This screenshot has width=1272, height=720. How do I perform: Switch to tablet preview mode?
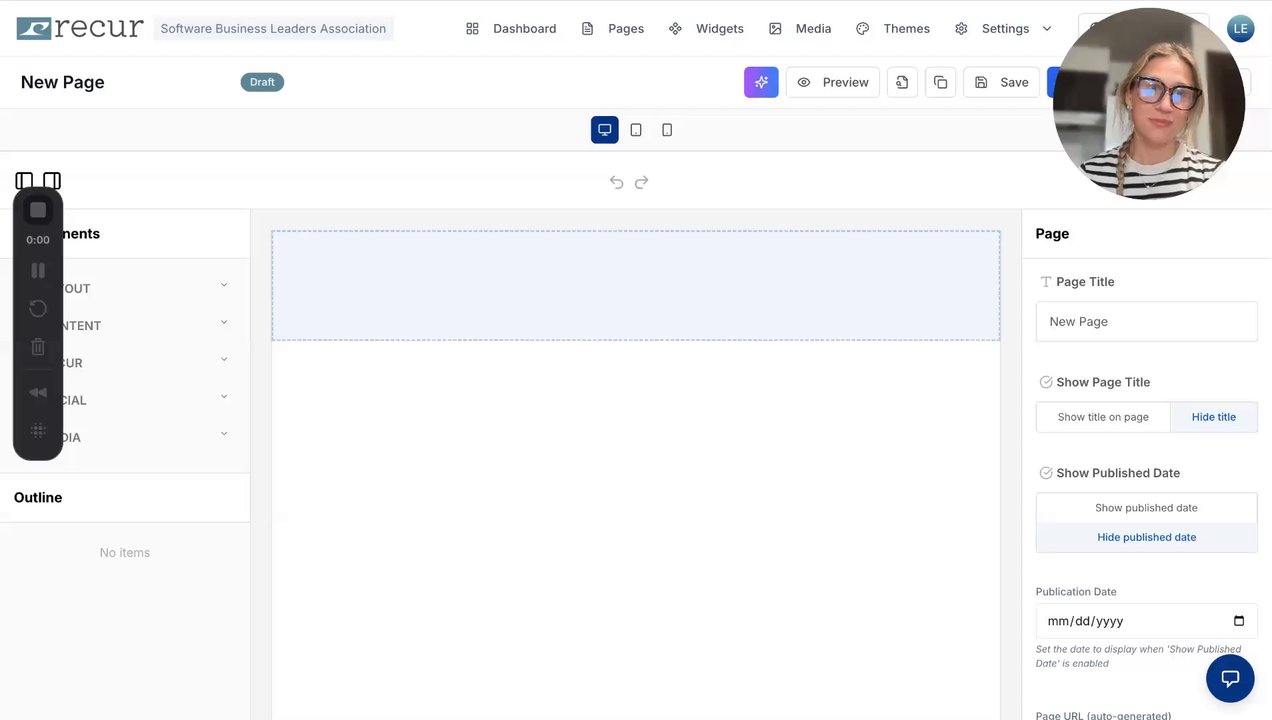[x=636, y=130]
